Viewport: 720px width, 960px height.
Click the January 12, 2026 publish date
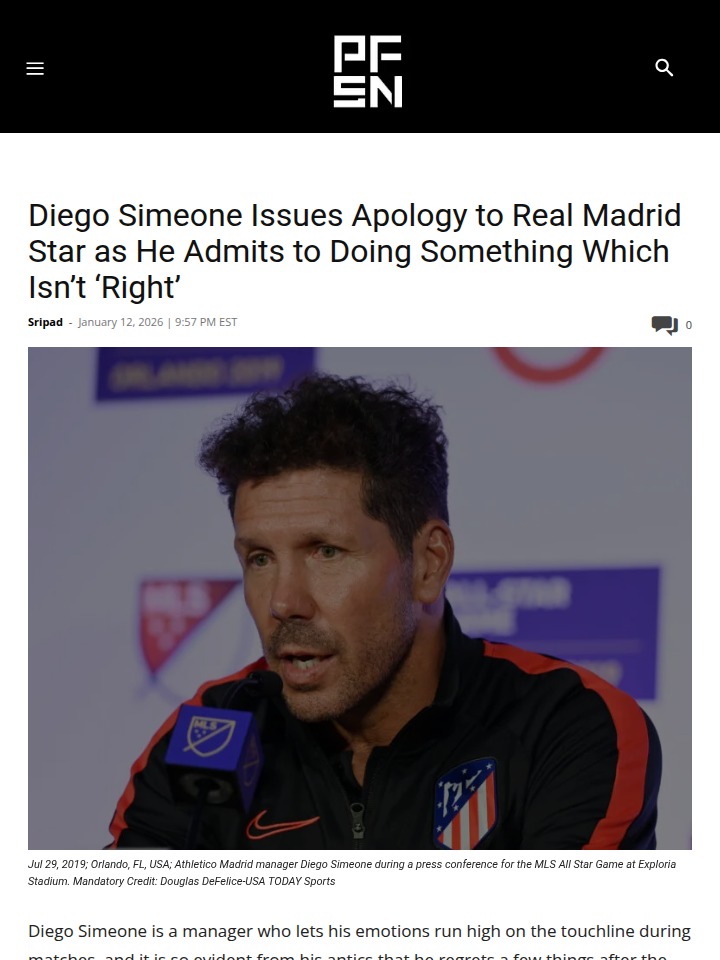121,322
